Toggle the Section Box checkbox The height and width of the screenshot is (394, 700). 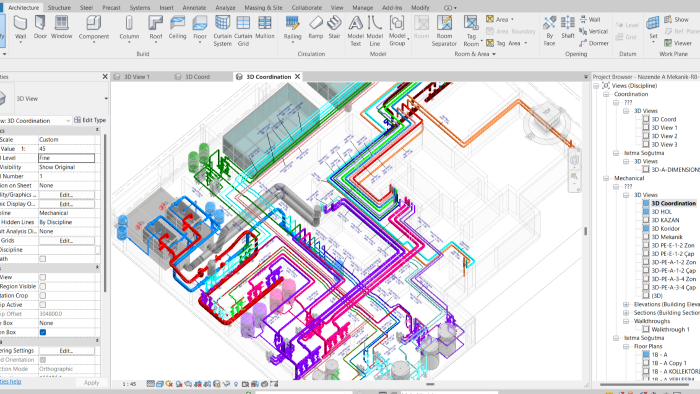point(43,332)
